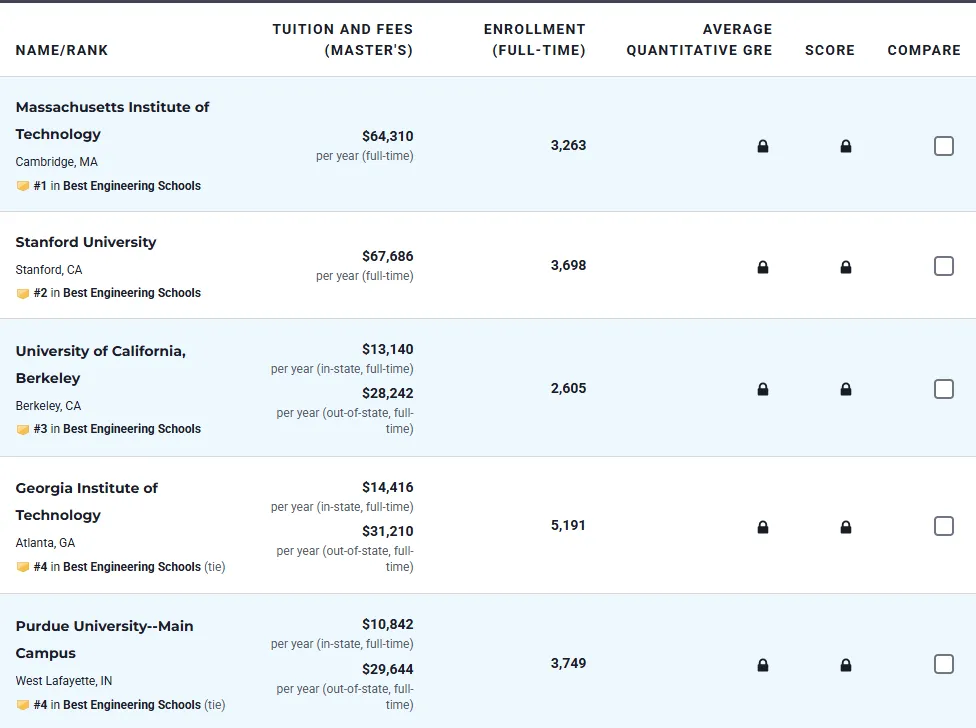This screenshot has width=976, height=728.
Task: Check the compare box for MIT
Action: coord(943,146)
